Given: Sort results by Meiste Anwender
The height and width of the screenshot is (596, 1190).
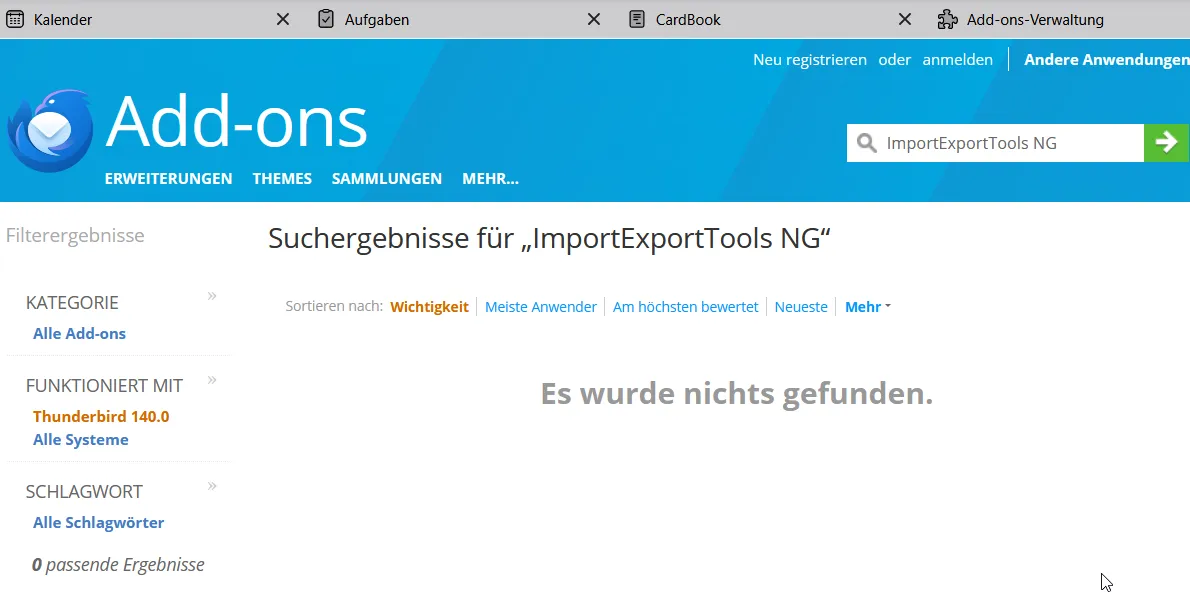Looking at the screenshot, I should click(x=540, y=307).
